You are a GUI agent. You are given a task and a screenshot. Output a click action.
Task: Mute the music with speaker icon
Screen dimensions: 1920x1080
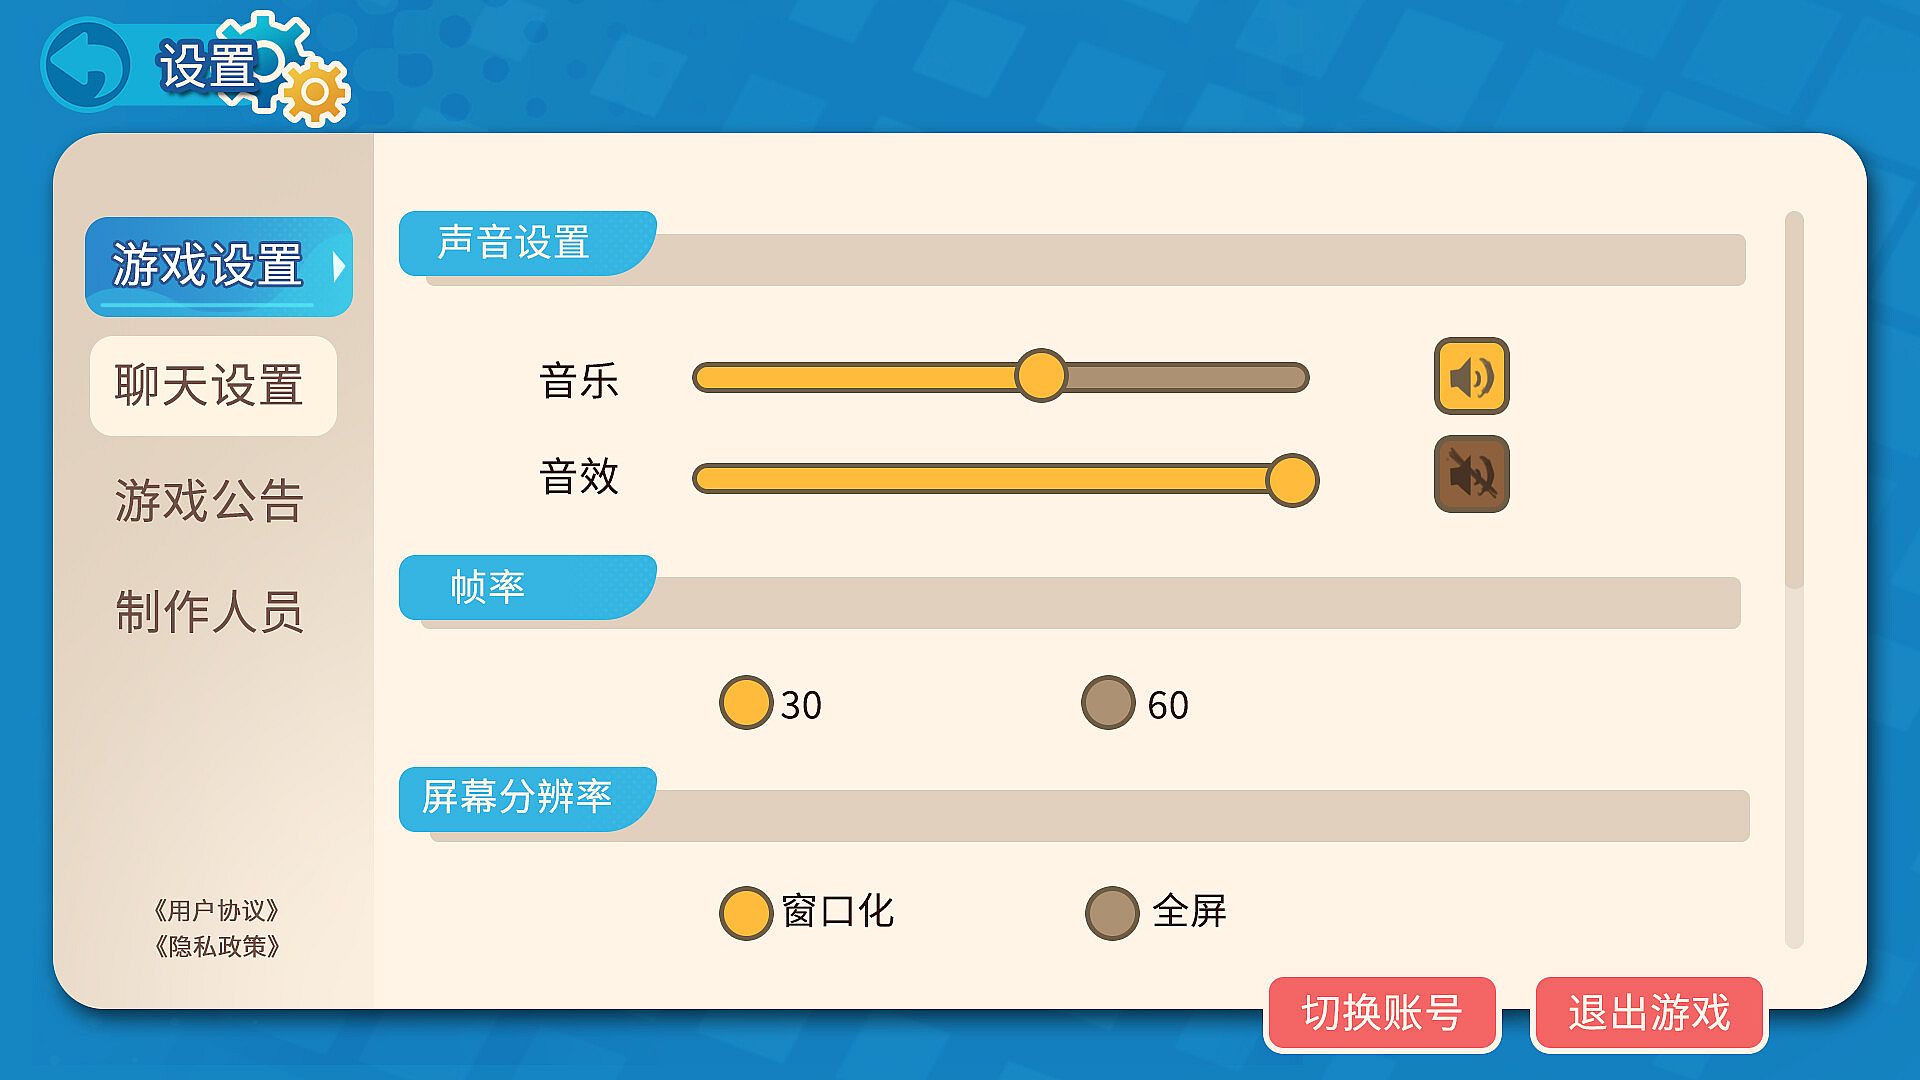coord(1471,376)
